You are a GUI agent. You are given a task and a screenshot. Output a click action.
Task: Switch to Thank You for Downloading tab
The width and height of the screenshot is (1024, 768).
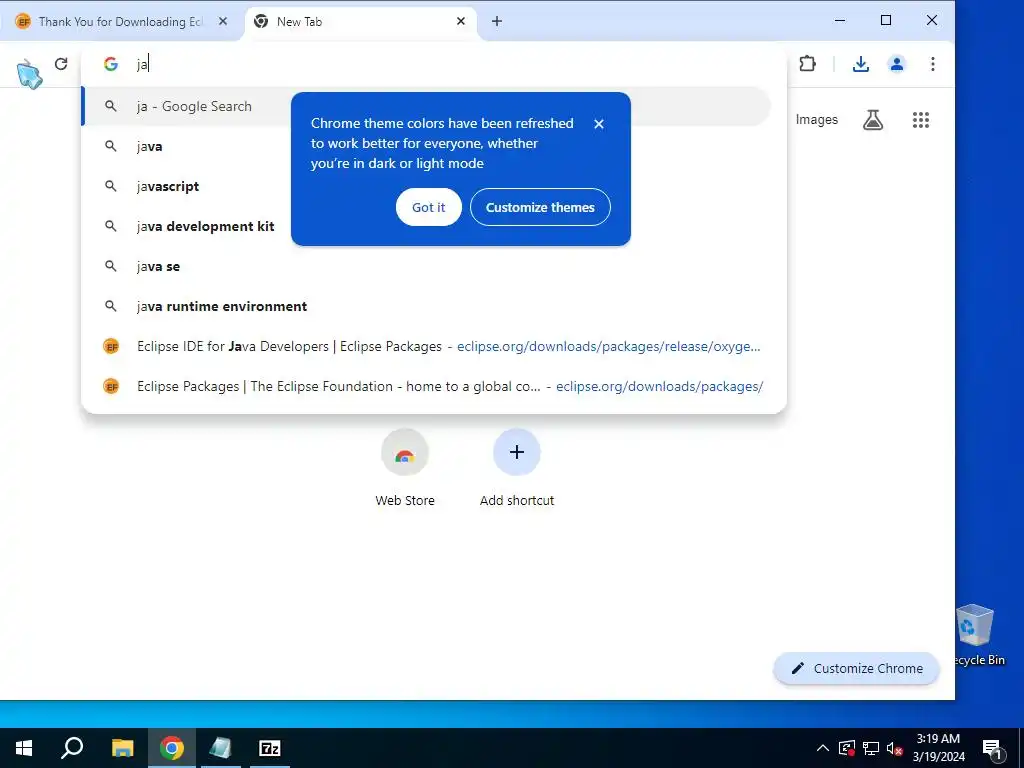121,22
